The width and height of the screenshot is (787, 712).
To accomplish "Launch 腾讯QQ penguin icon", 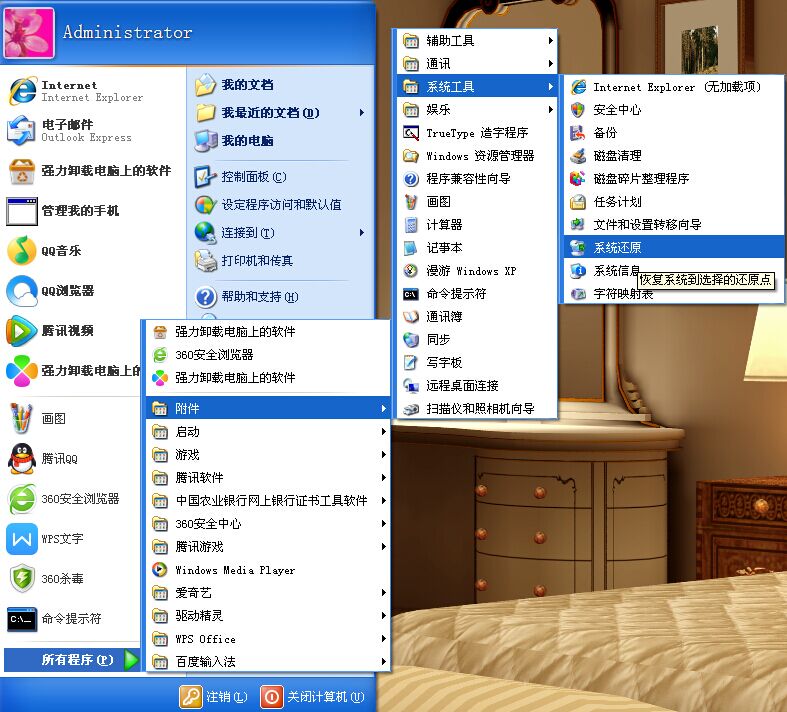I will (21, 459).
